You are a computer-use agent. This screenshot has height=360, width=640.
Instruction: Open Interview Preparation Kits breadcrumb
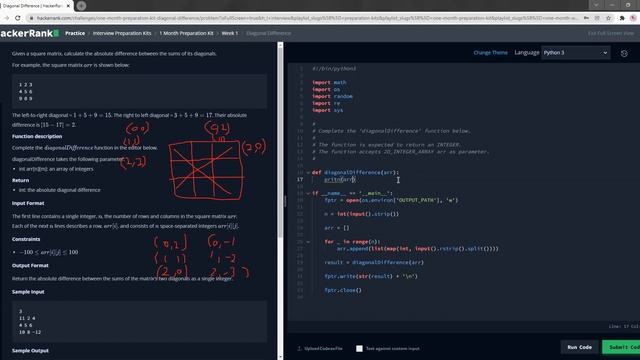point(122,33)
